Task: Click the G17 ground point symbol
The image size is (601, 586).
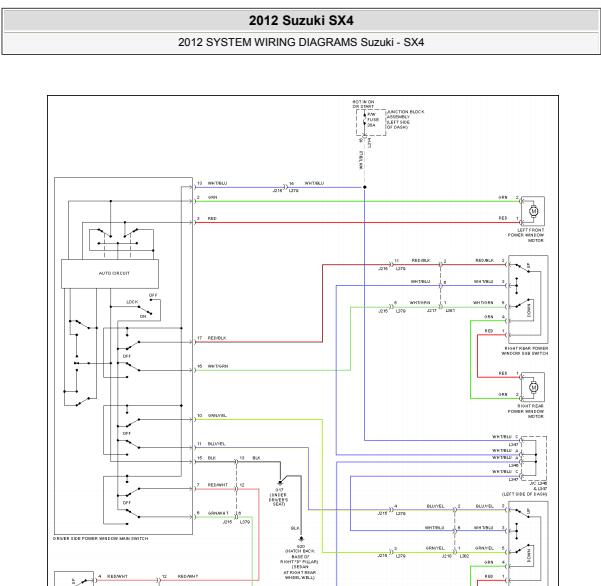Action: (280, 483)
